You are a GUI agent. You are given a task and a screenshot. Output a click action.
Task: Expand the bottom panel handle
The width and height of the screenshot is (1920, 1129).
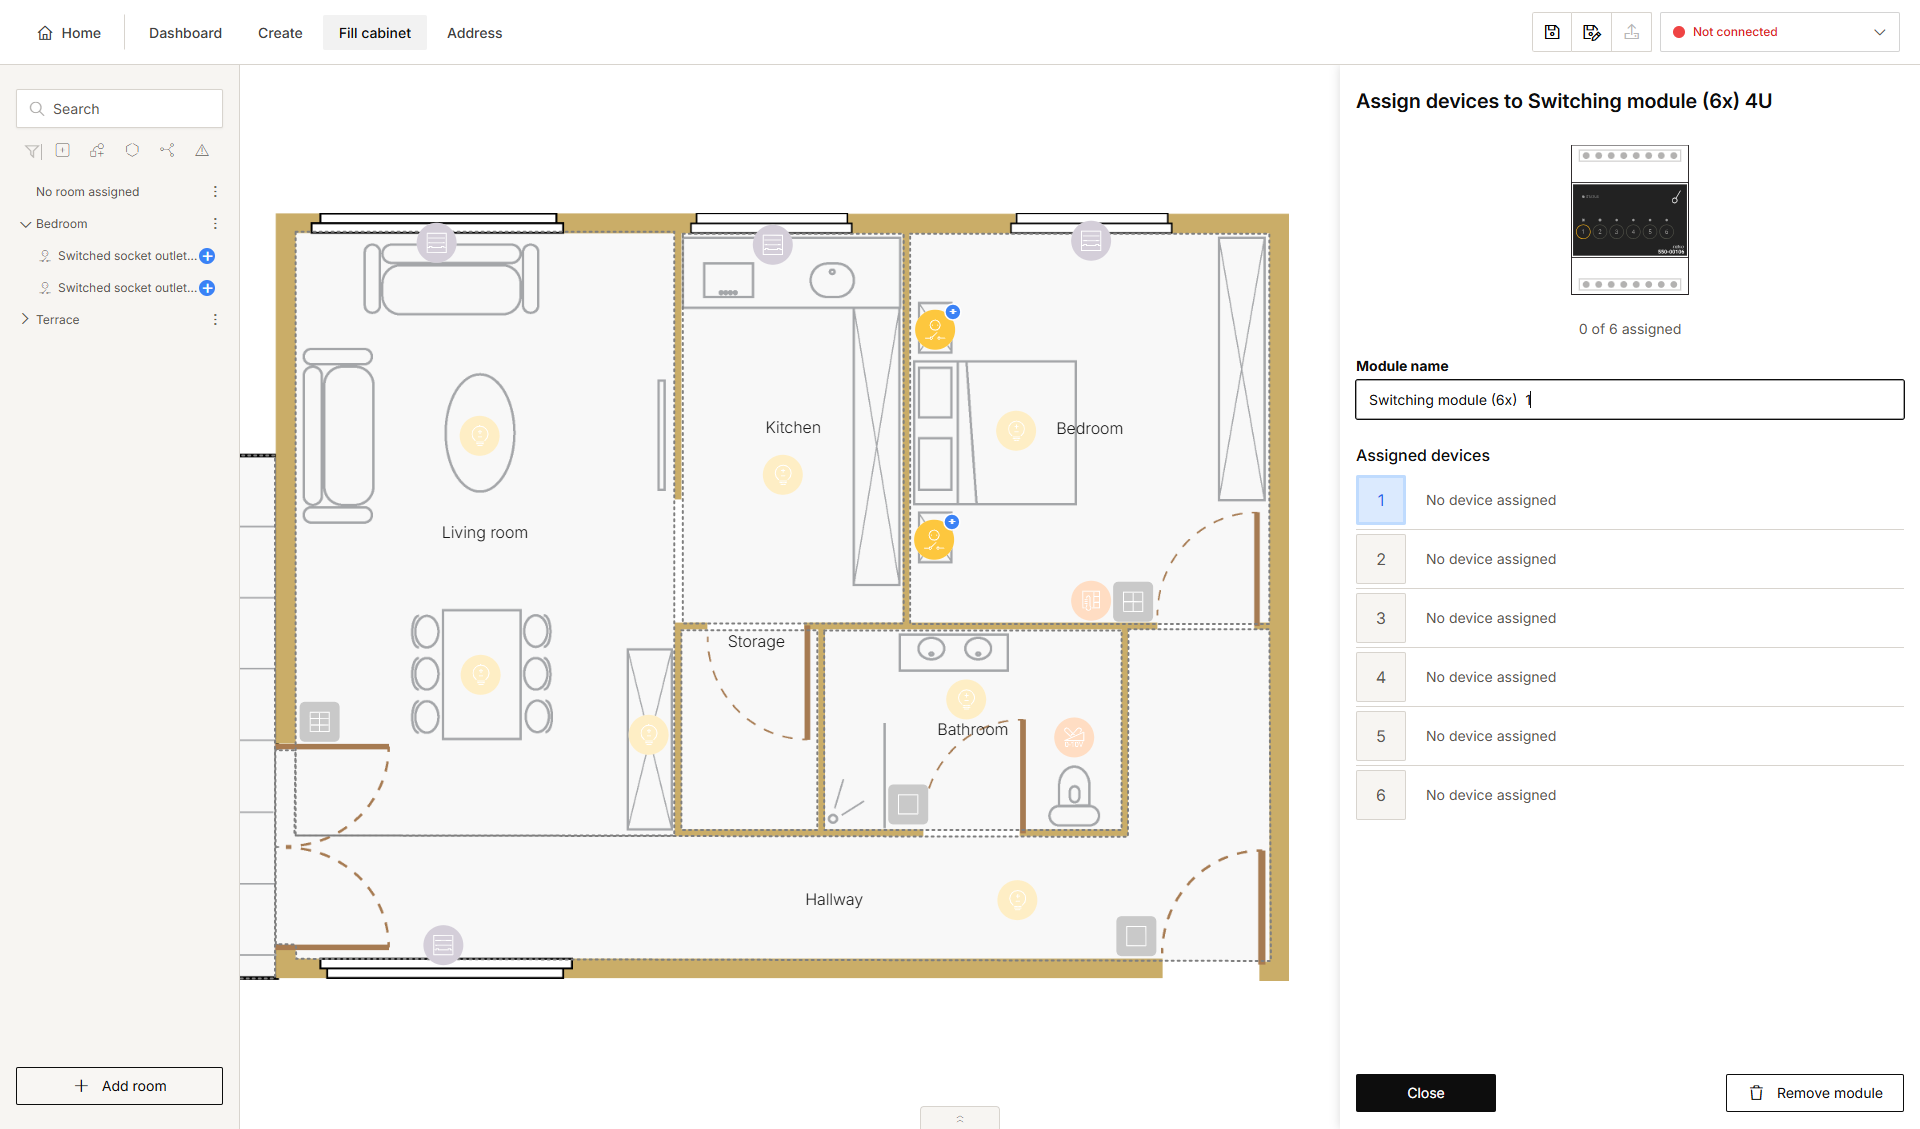pyautogui.click(x=960, y=1118)
